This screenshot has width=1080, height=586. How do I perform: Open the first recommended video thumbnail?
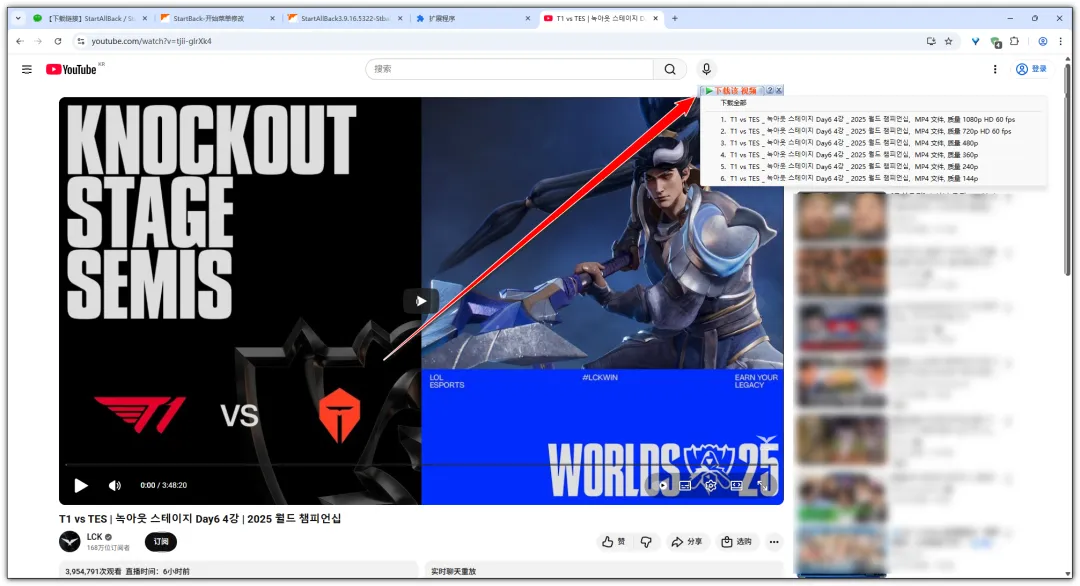[x=841, y=216]
